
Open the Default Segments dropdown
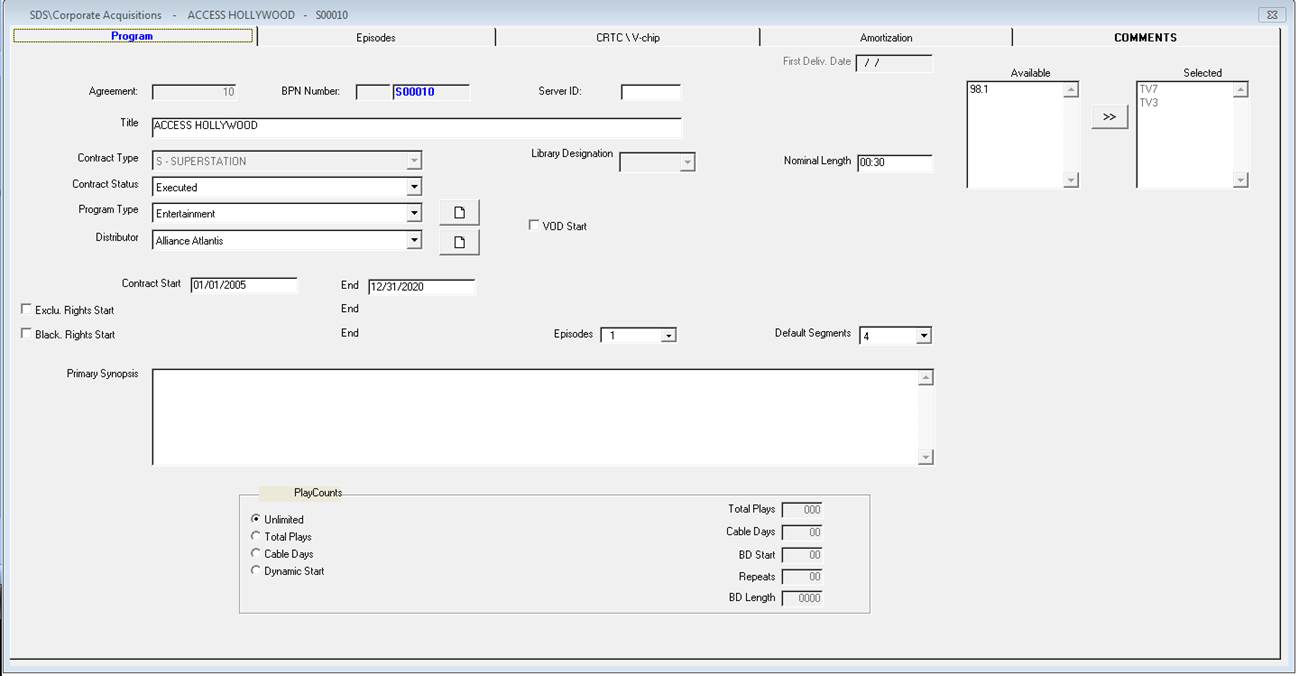pyautogui.click(x=923, y=336)
